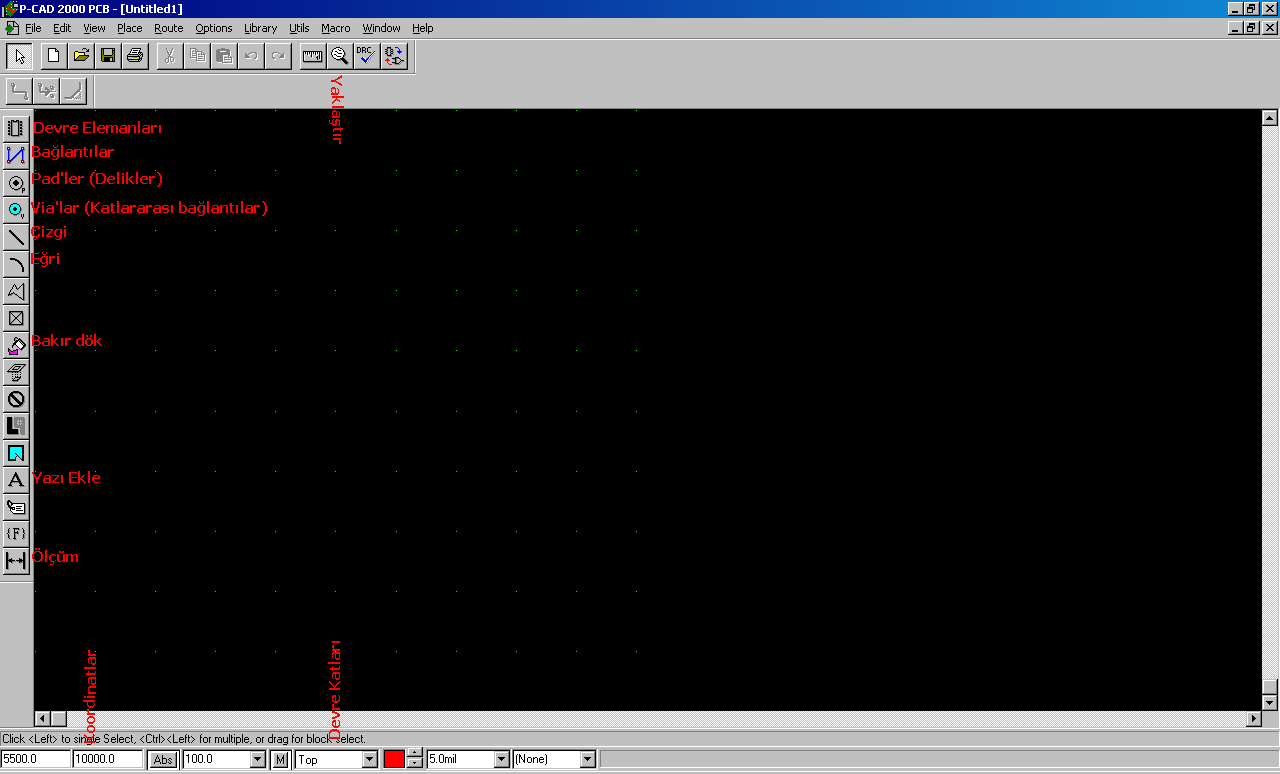Select the Place Connection tool
Viewport: 1280px width, 774px height.
coord(16,155)
